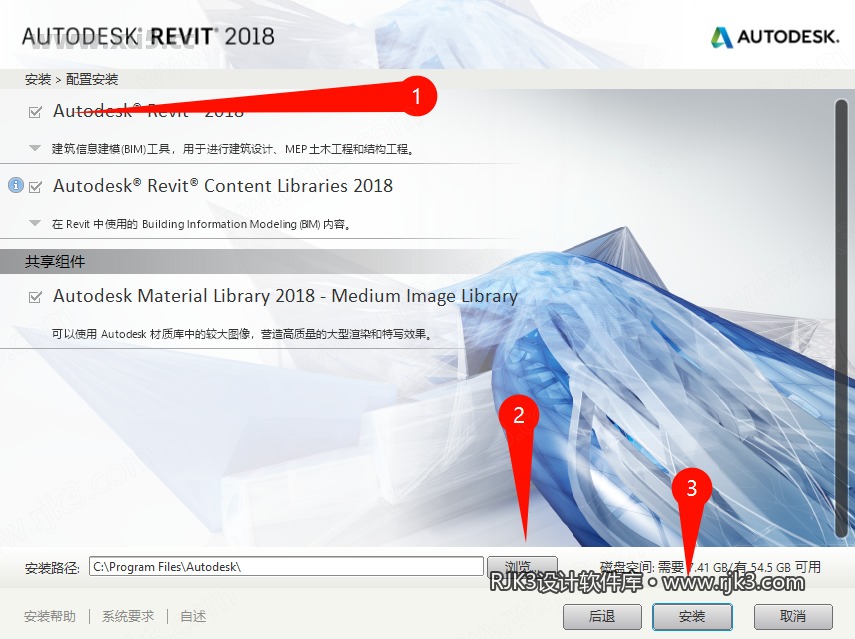Click the Autodesk Revit Content Libraries 2018 title
The image size is (855, 639).
[222, 186]
